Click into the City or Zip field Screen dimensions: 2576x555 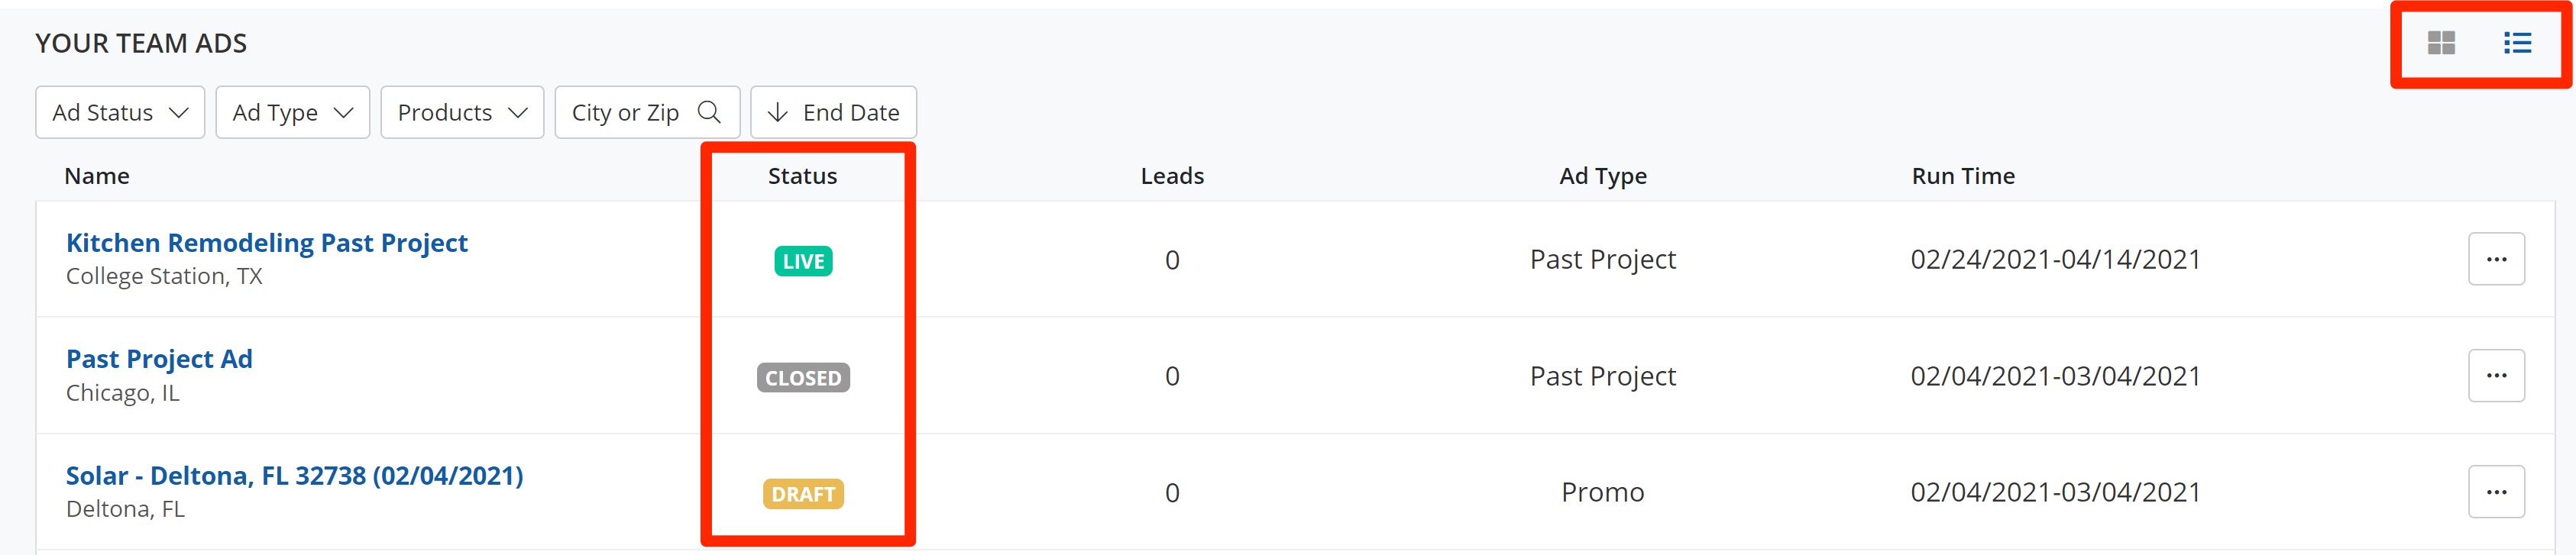[625, 112]
